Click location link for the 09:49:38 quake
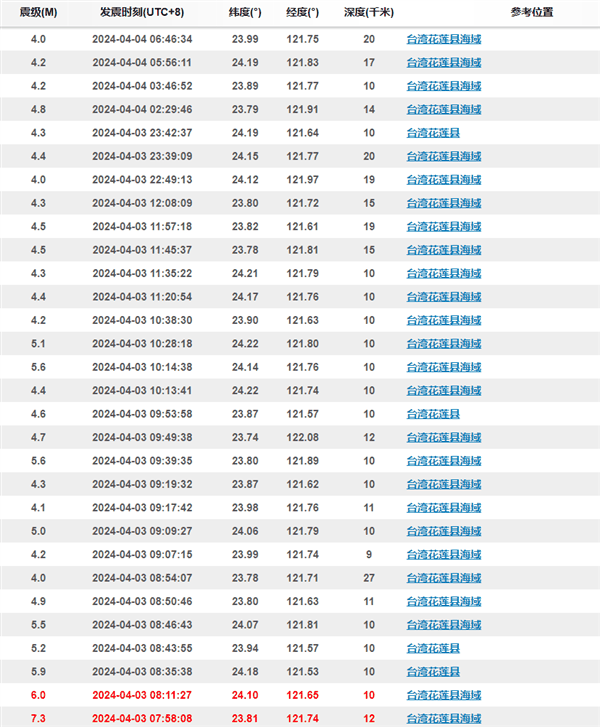The height and width of the screenshot is (727, 600). pos(444,437)
